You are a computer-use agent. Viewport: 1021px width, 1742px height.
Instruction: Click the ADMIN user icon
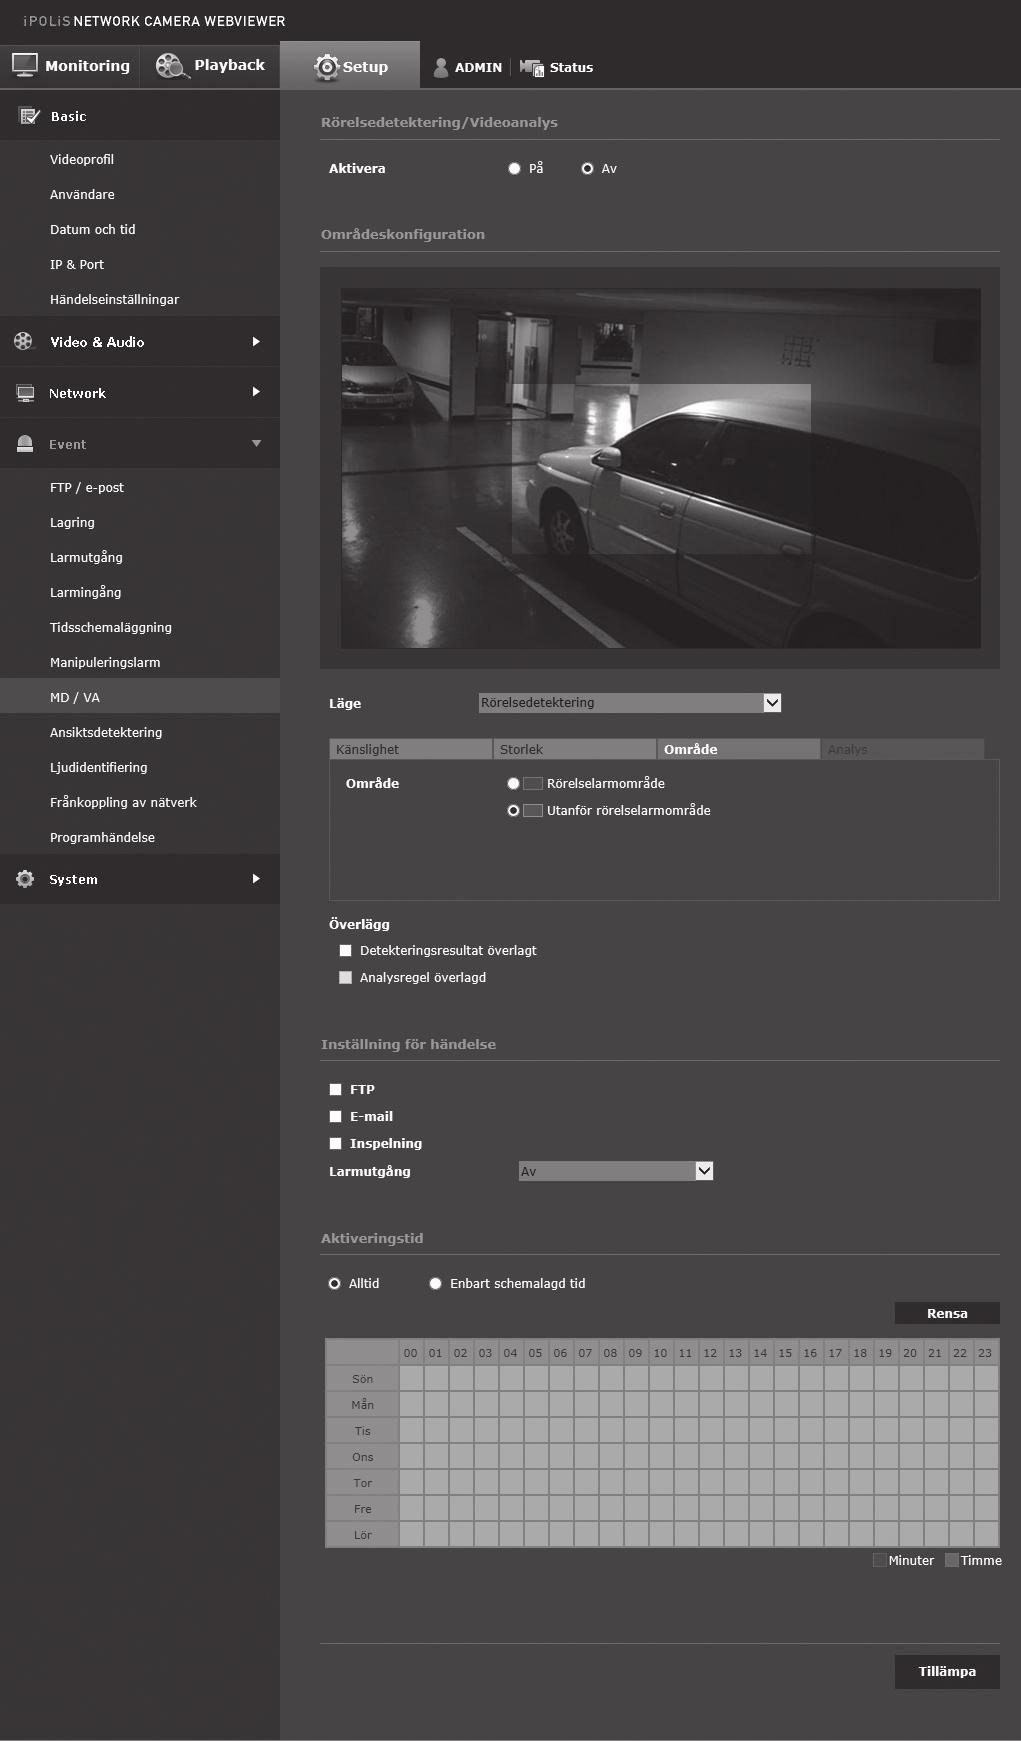coord(440,67)
